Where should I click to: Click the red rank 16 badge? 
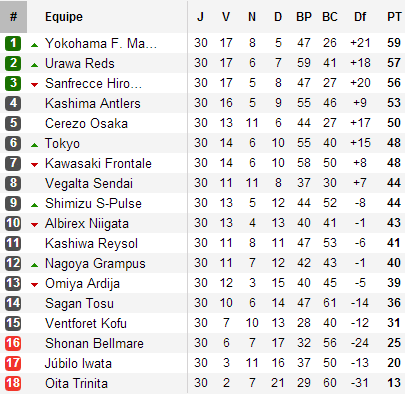[13, 343]
